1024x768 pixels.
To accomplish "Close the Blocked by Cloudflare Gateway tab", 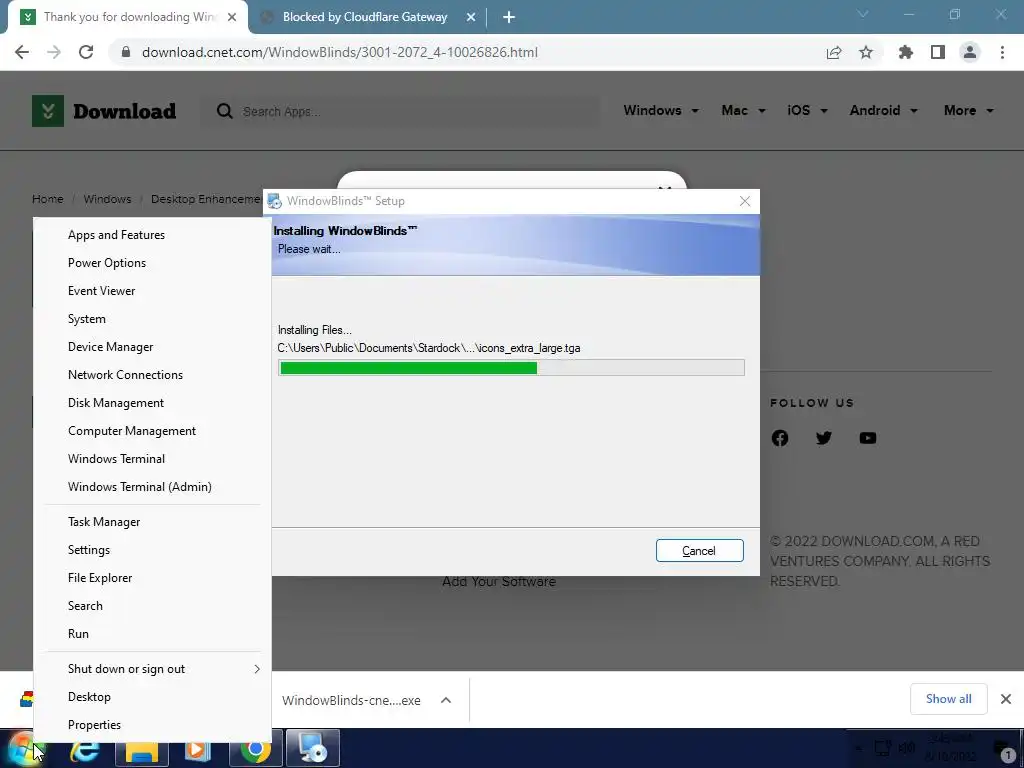I will [x=471, y=18].
